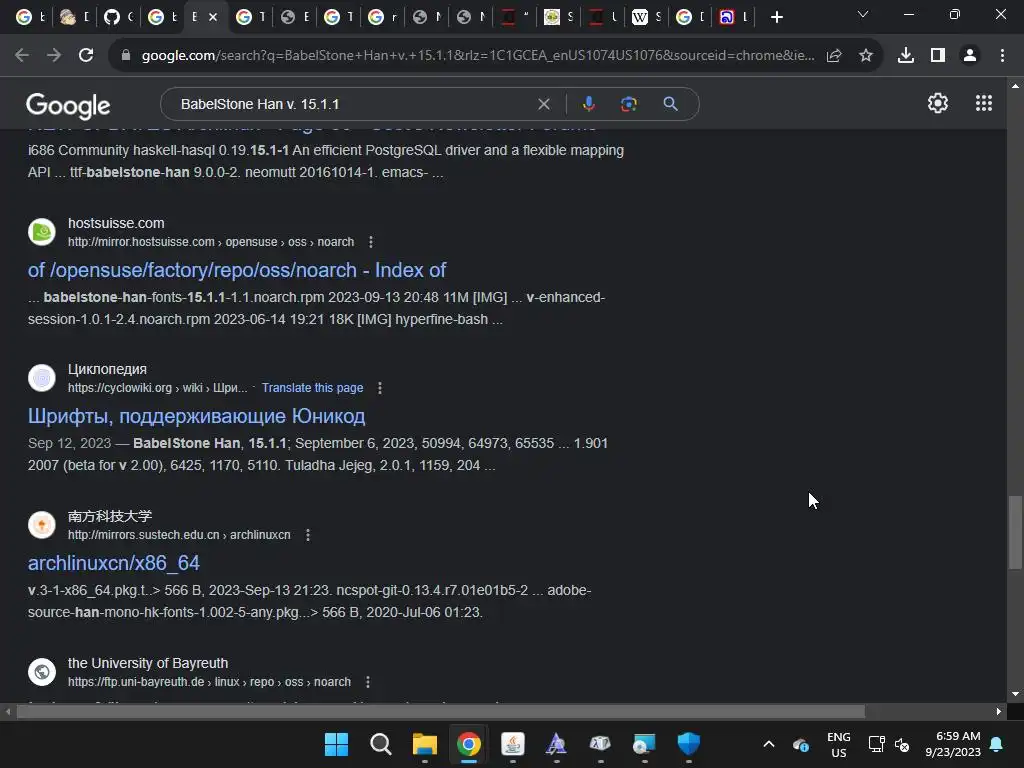Open the clock showing 6:59 AM
Image resolution: width=1024 pixels, height=768 pixels.
(953, 744)
